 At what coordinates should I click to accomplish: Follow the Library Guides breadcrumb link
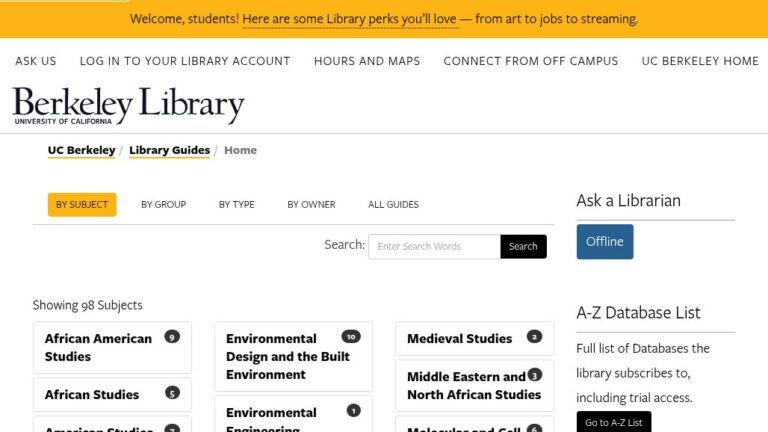(169, 150)
